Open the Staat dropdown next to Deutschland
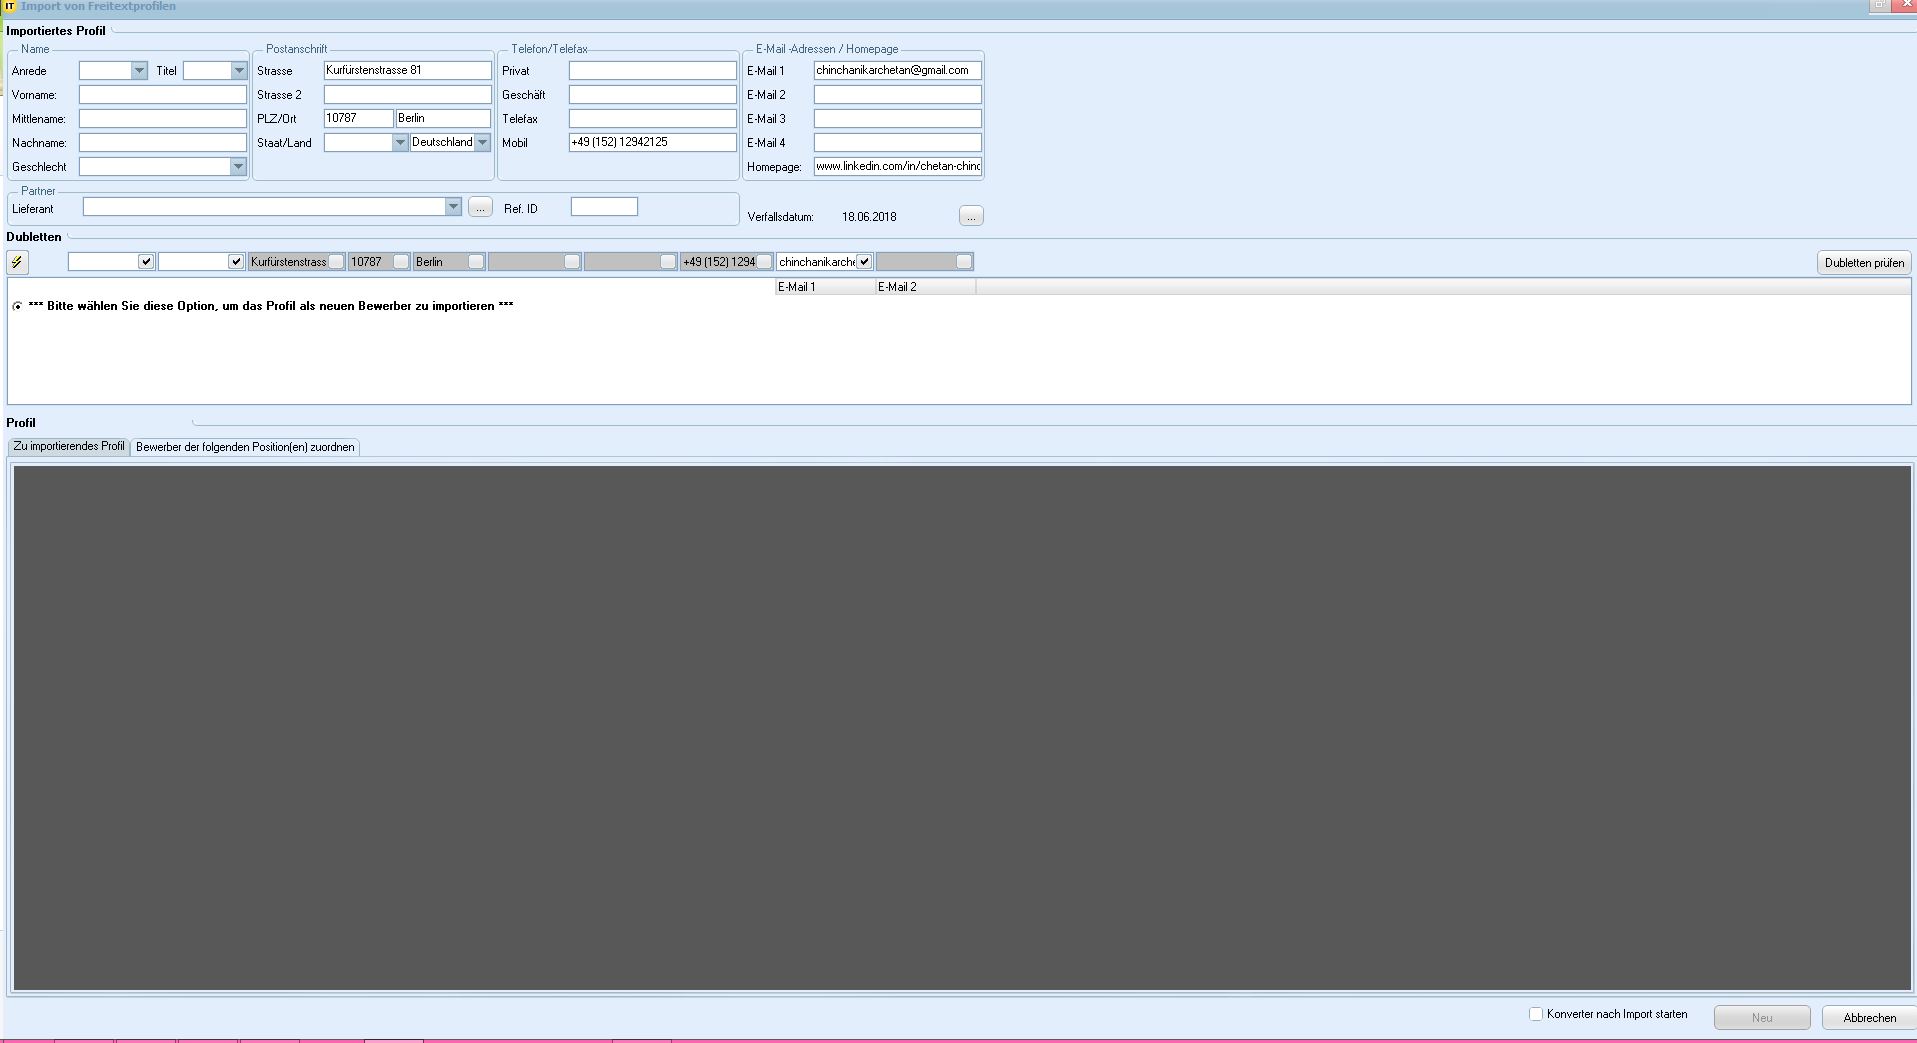 [400, 143]
